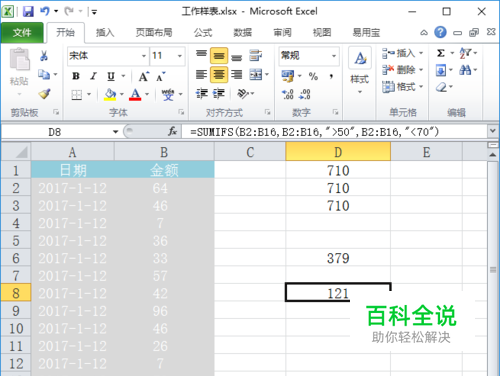Insert a function using fx button
Screen dimensions: 500x376
172,132
